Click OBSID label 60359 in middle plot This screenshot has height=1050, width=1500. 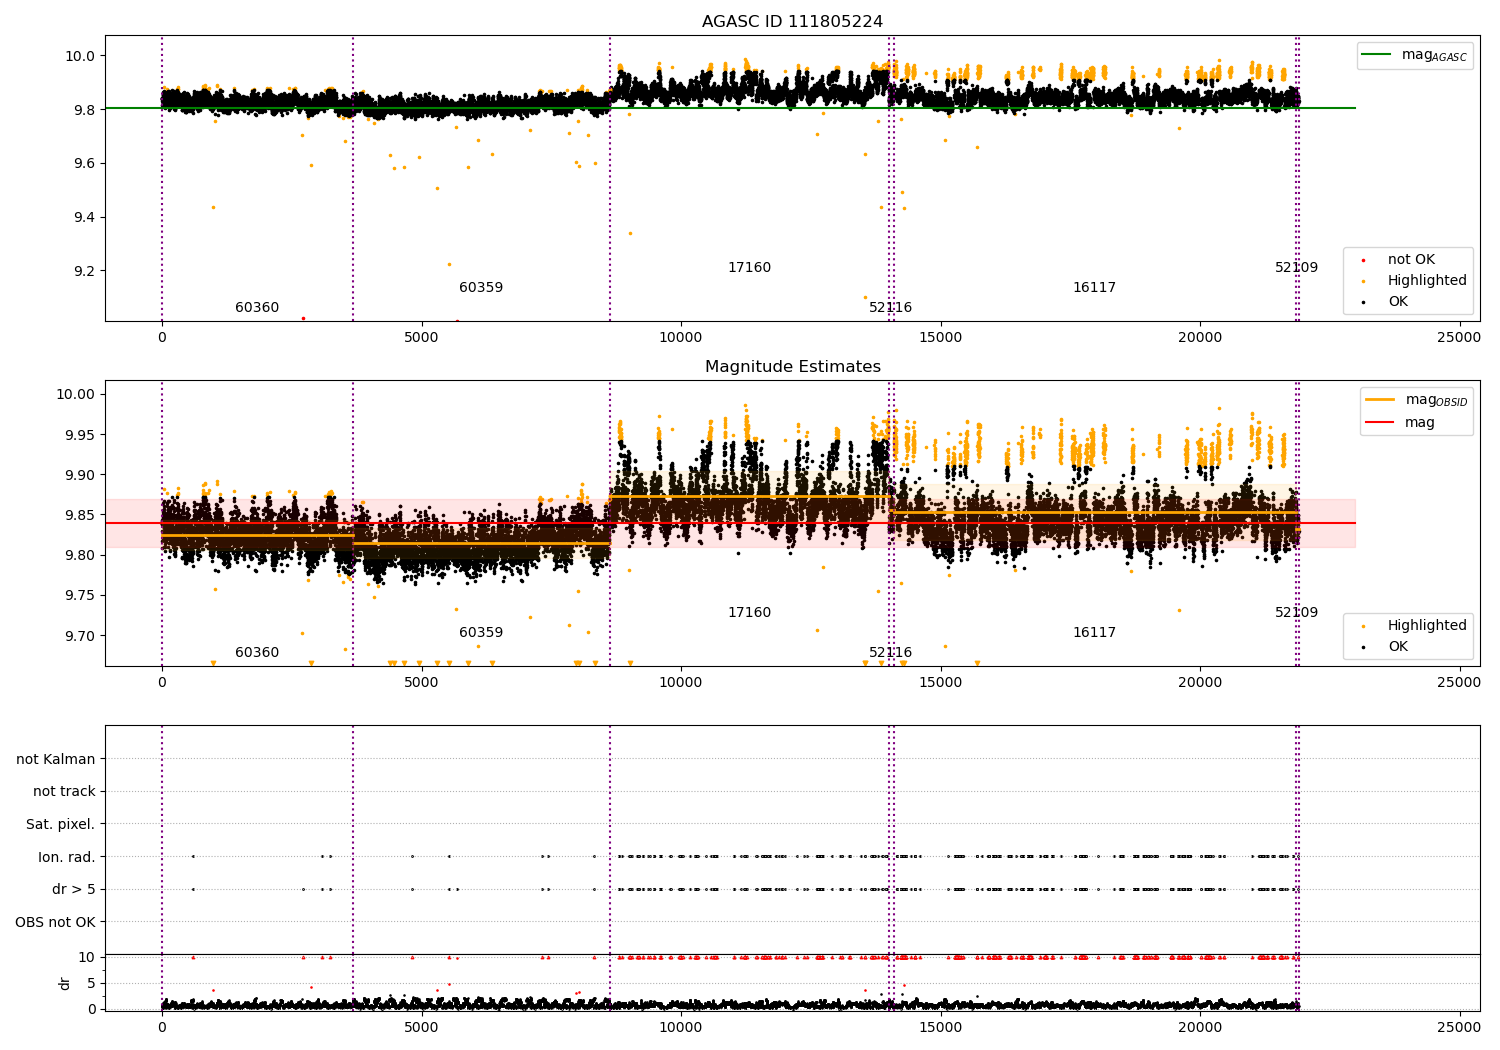point(481,633)
